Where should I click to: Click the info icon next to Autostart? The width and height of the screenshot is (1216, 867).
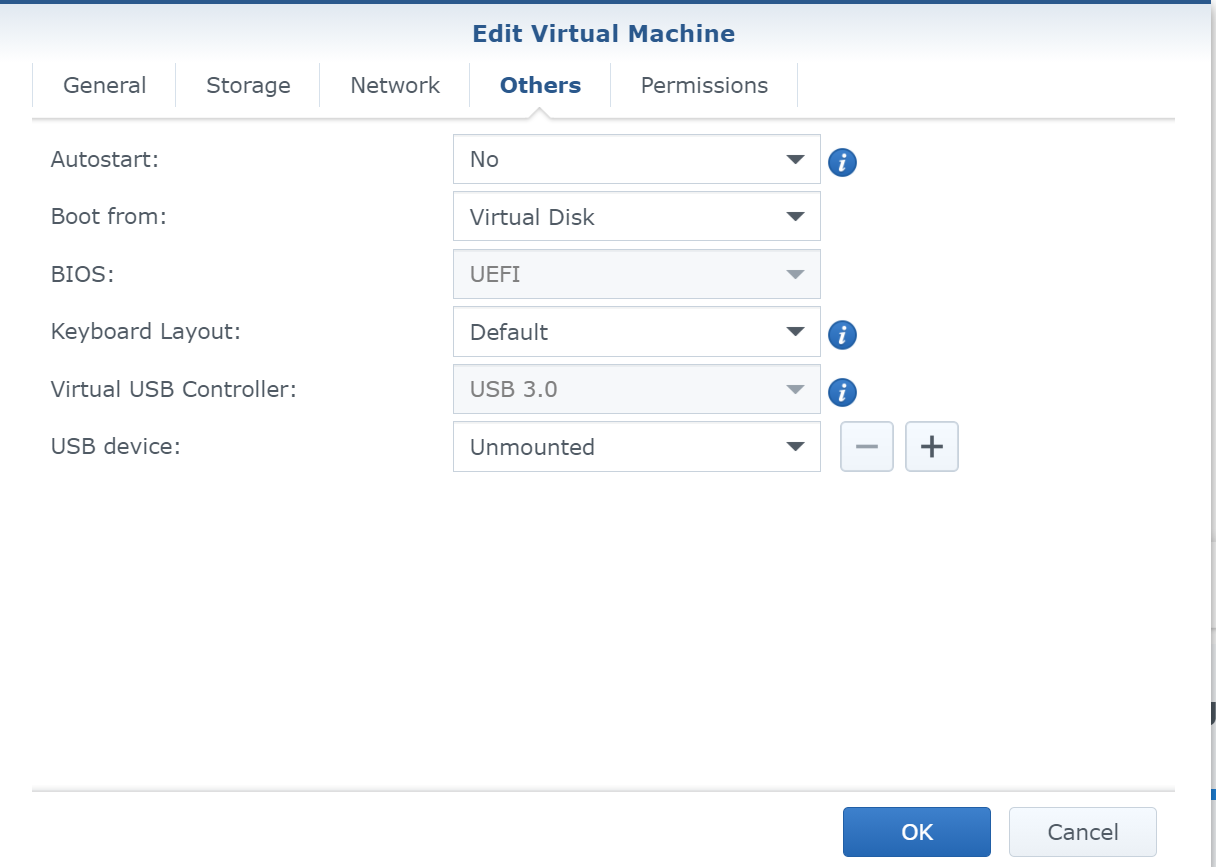point(842,161)
